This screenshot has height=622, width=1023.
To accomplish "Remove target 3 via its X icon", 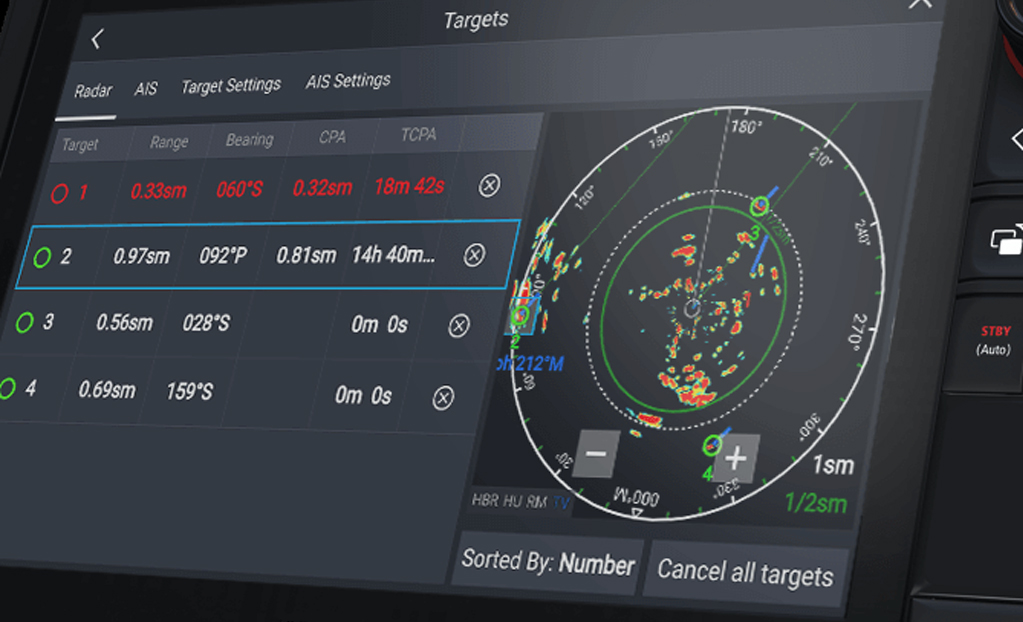I will point(459,326).
